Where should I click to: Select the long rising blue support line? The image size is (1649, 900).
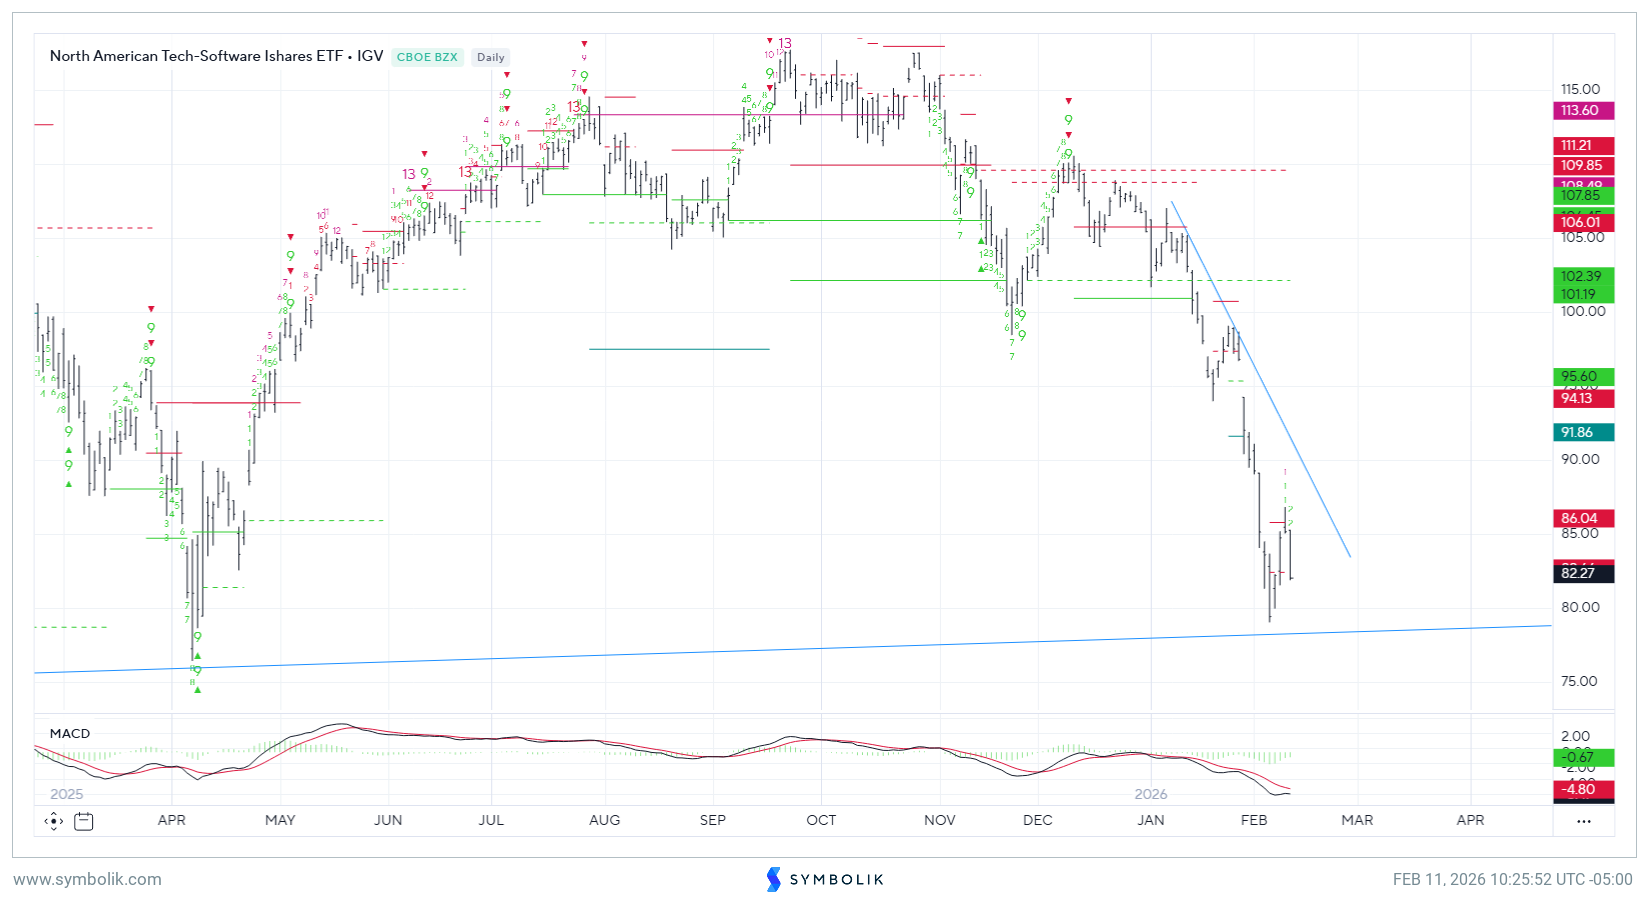[800, 649]
